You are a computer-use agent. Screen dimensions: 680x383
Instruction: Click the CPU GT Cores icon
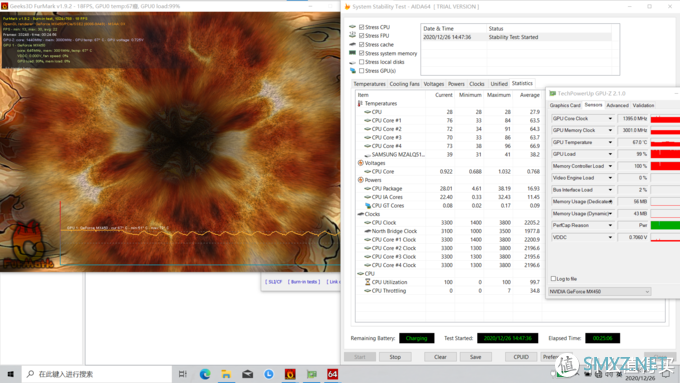pyautogui.click(x=367, y=206)
